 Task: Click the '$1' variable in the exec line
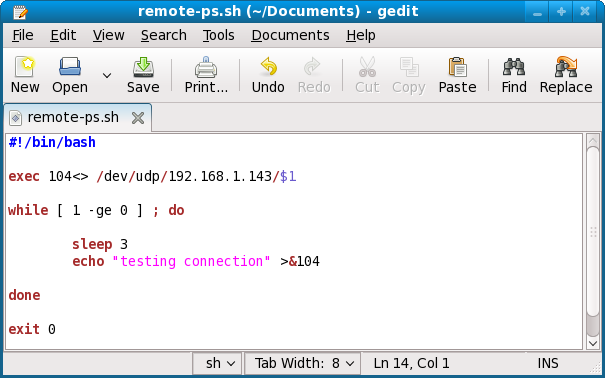tap(288, 176)
